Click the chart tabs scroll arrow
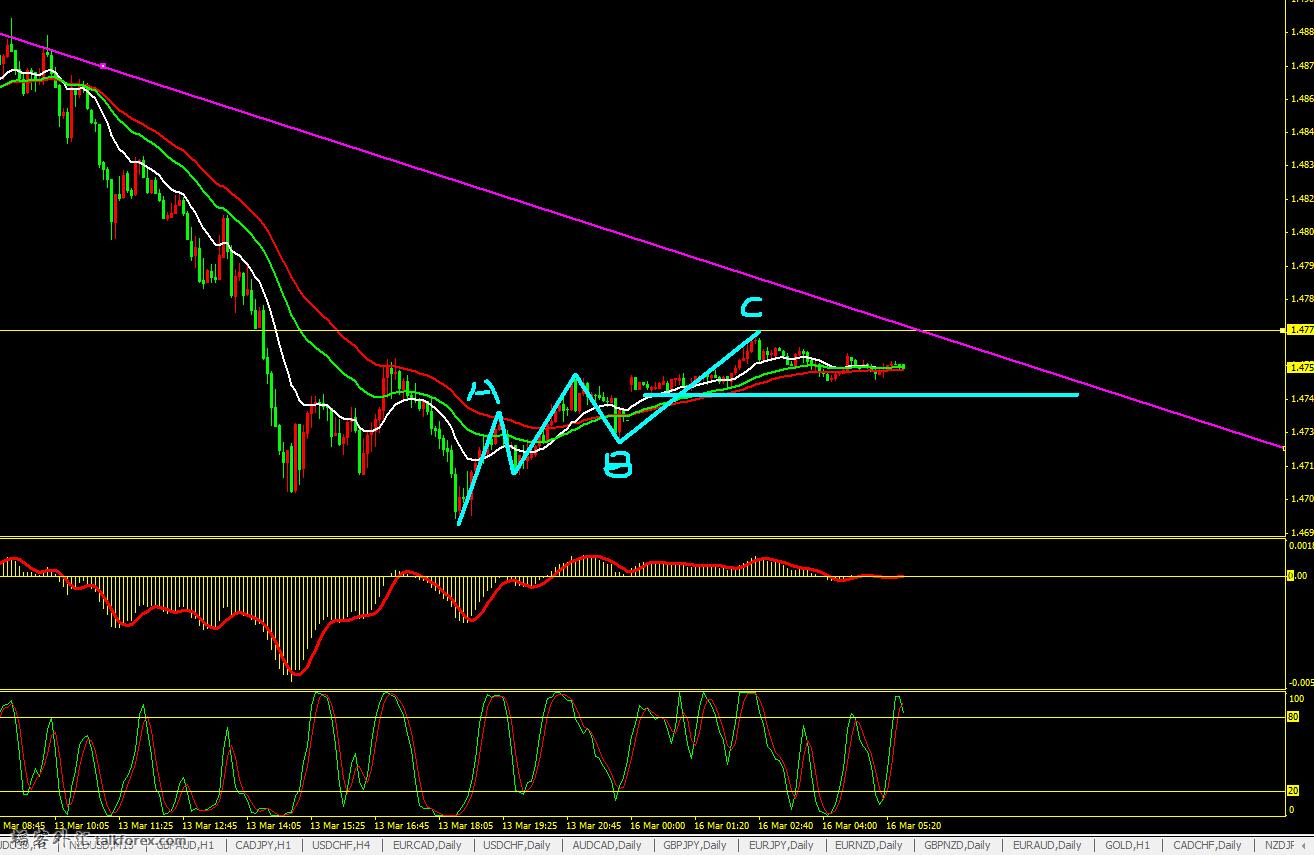 point(1305,845)
